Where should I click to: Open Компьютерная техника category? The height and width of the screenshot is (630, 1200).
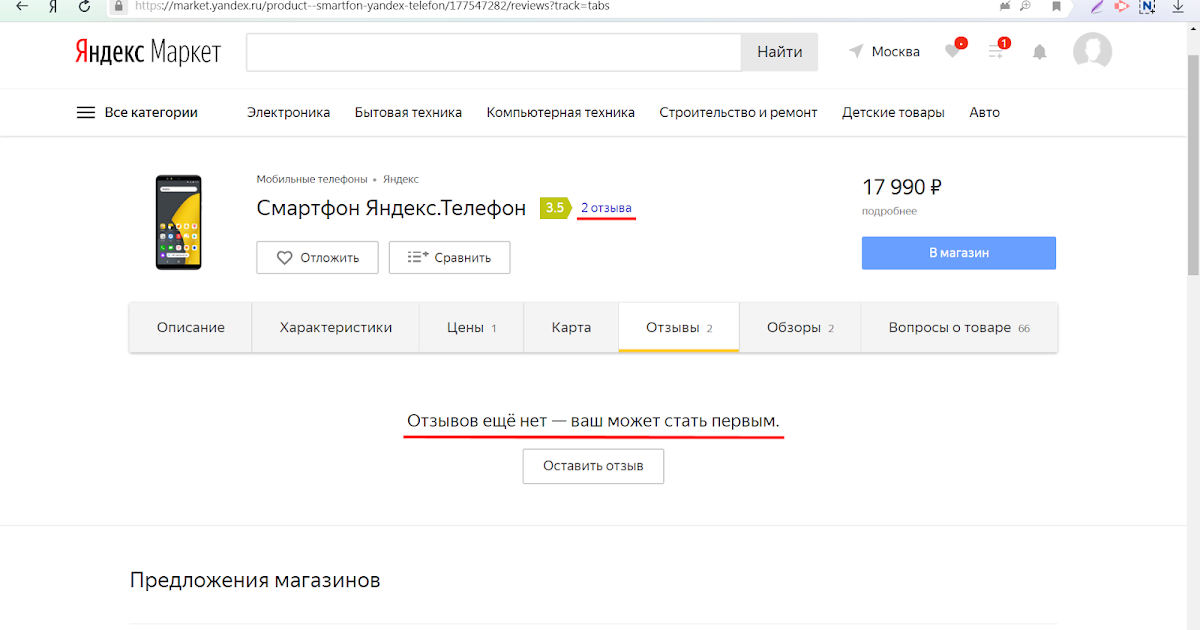(x=561, y=113)
